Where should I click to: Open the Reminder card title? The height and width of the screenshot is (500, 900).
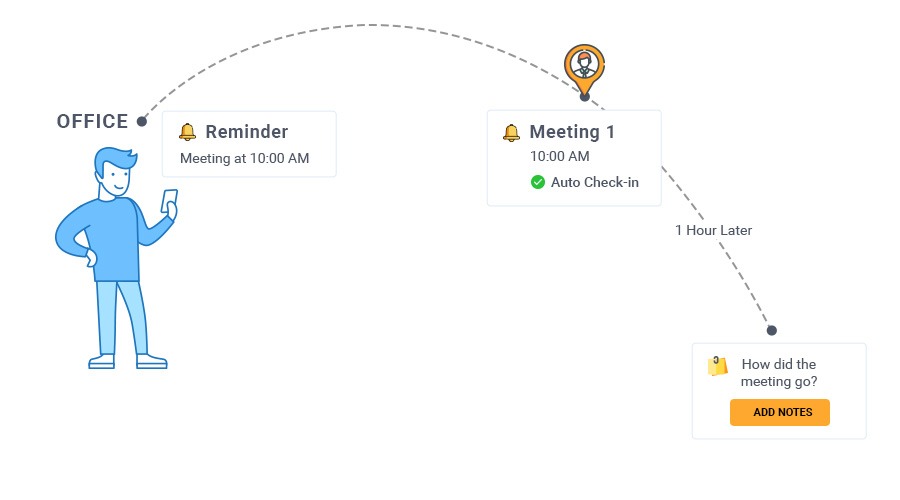click(247, 131)
